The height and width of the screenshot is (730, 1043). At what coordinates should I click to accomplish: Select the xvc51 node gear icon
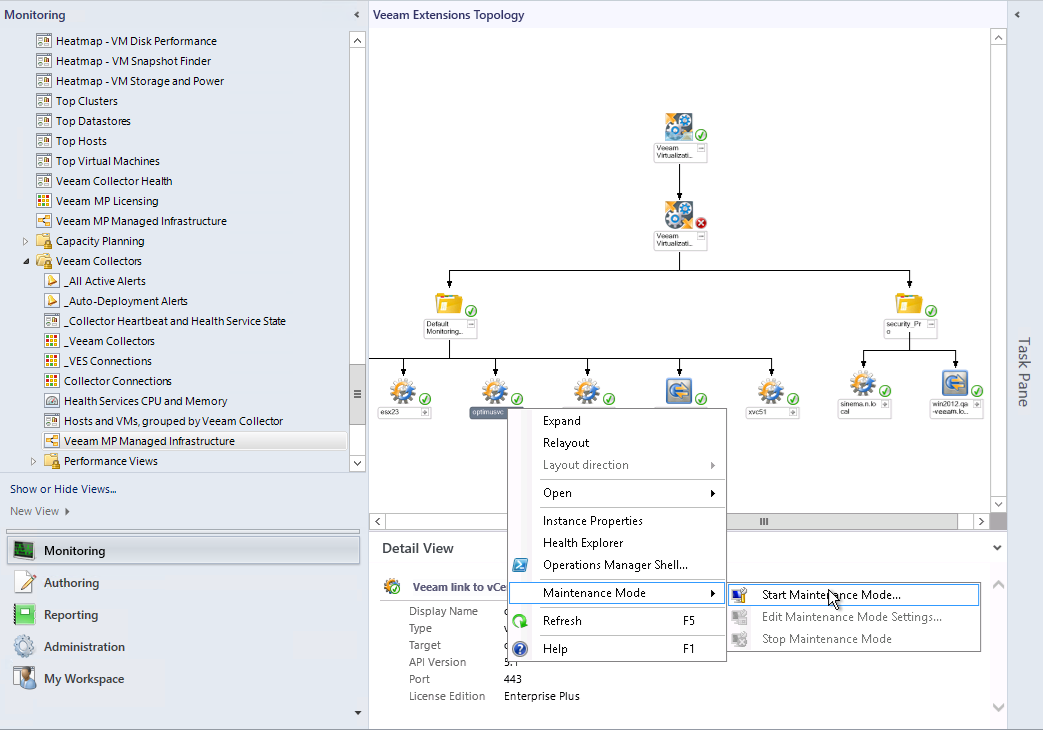(771, 391)
